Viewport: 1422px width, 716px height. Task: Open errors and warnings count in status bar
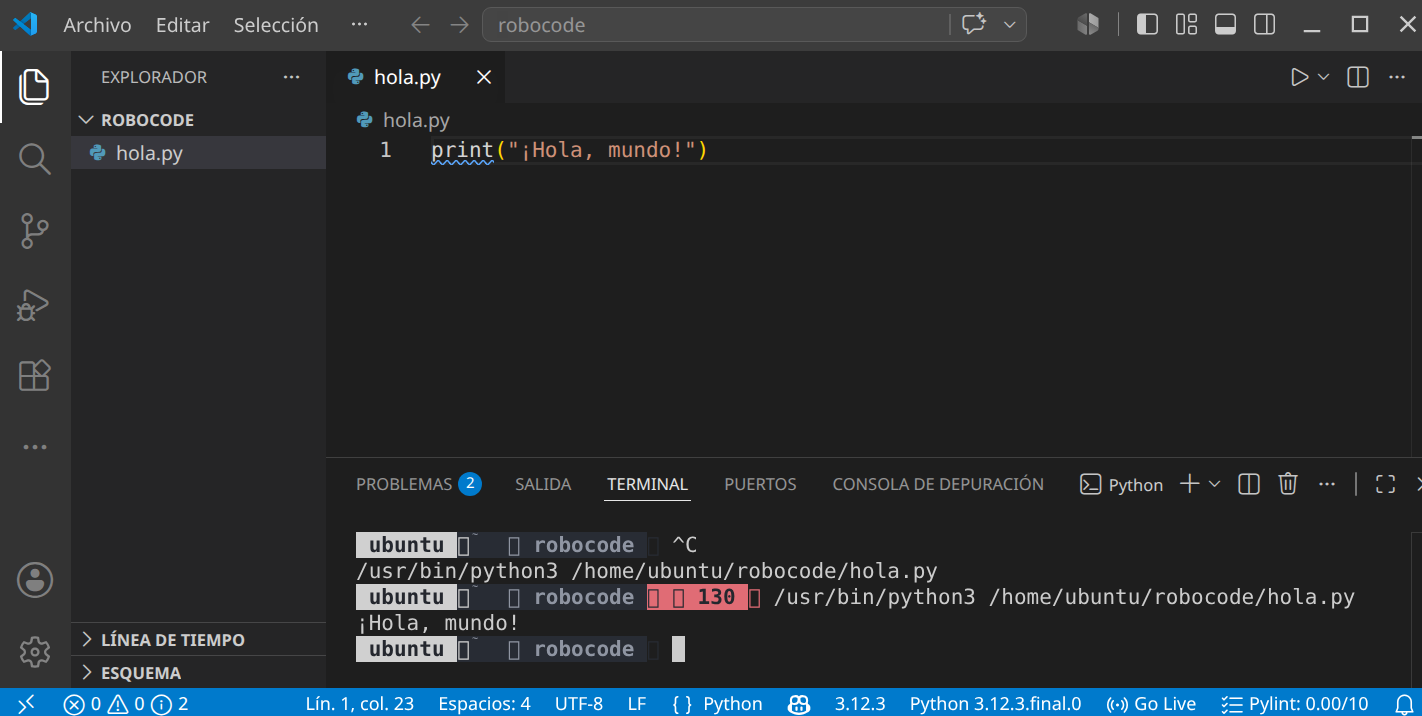click(x=125, y=703)
